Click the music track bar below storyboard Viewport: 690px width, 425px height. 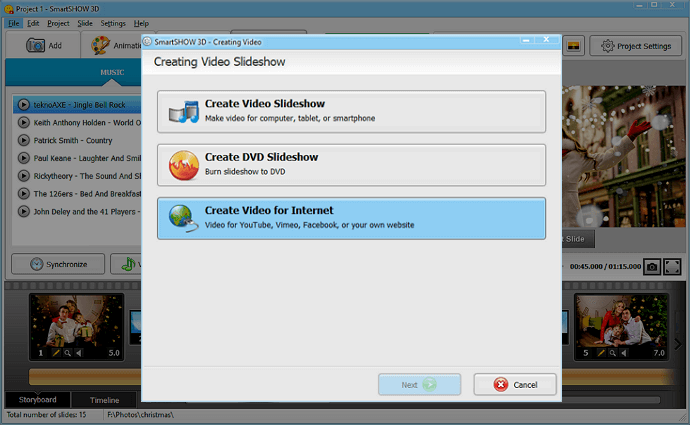pyautogui.click(x=85, y=377)
